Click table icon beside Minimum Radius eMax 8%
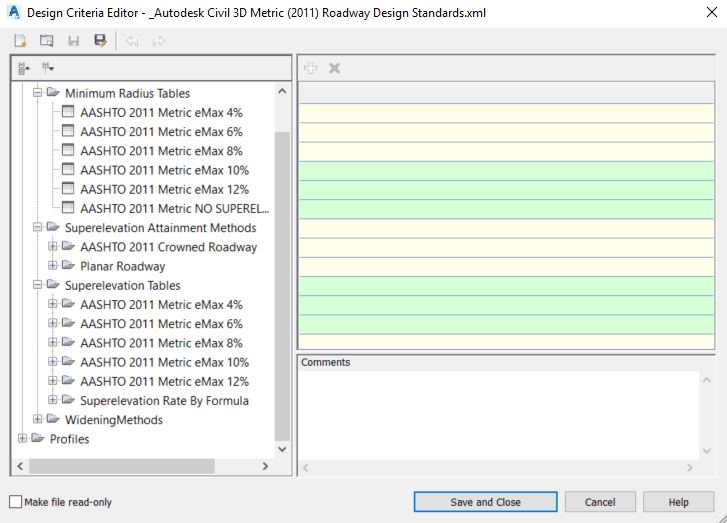727x523 pixels. click(x=68, y=150)
